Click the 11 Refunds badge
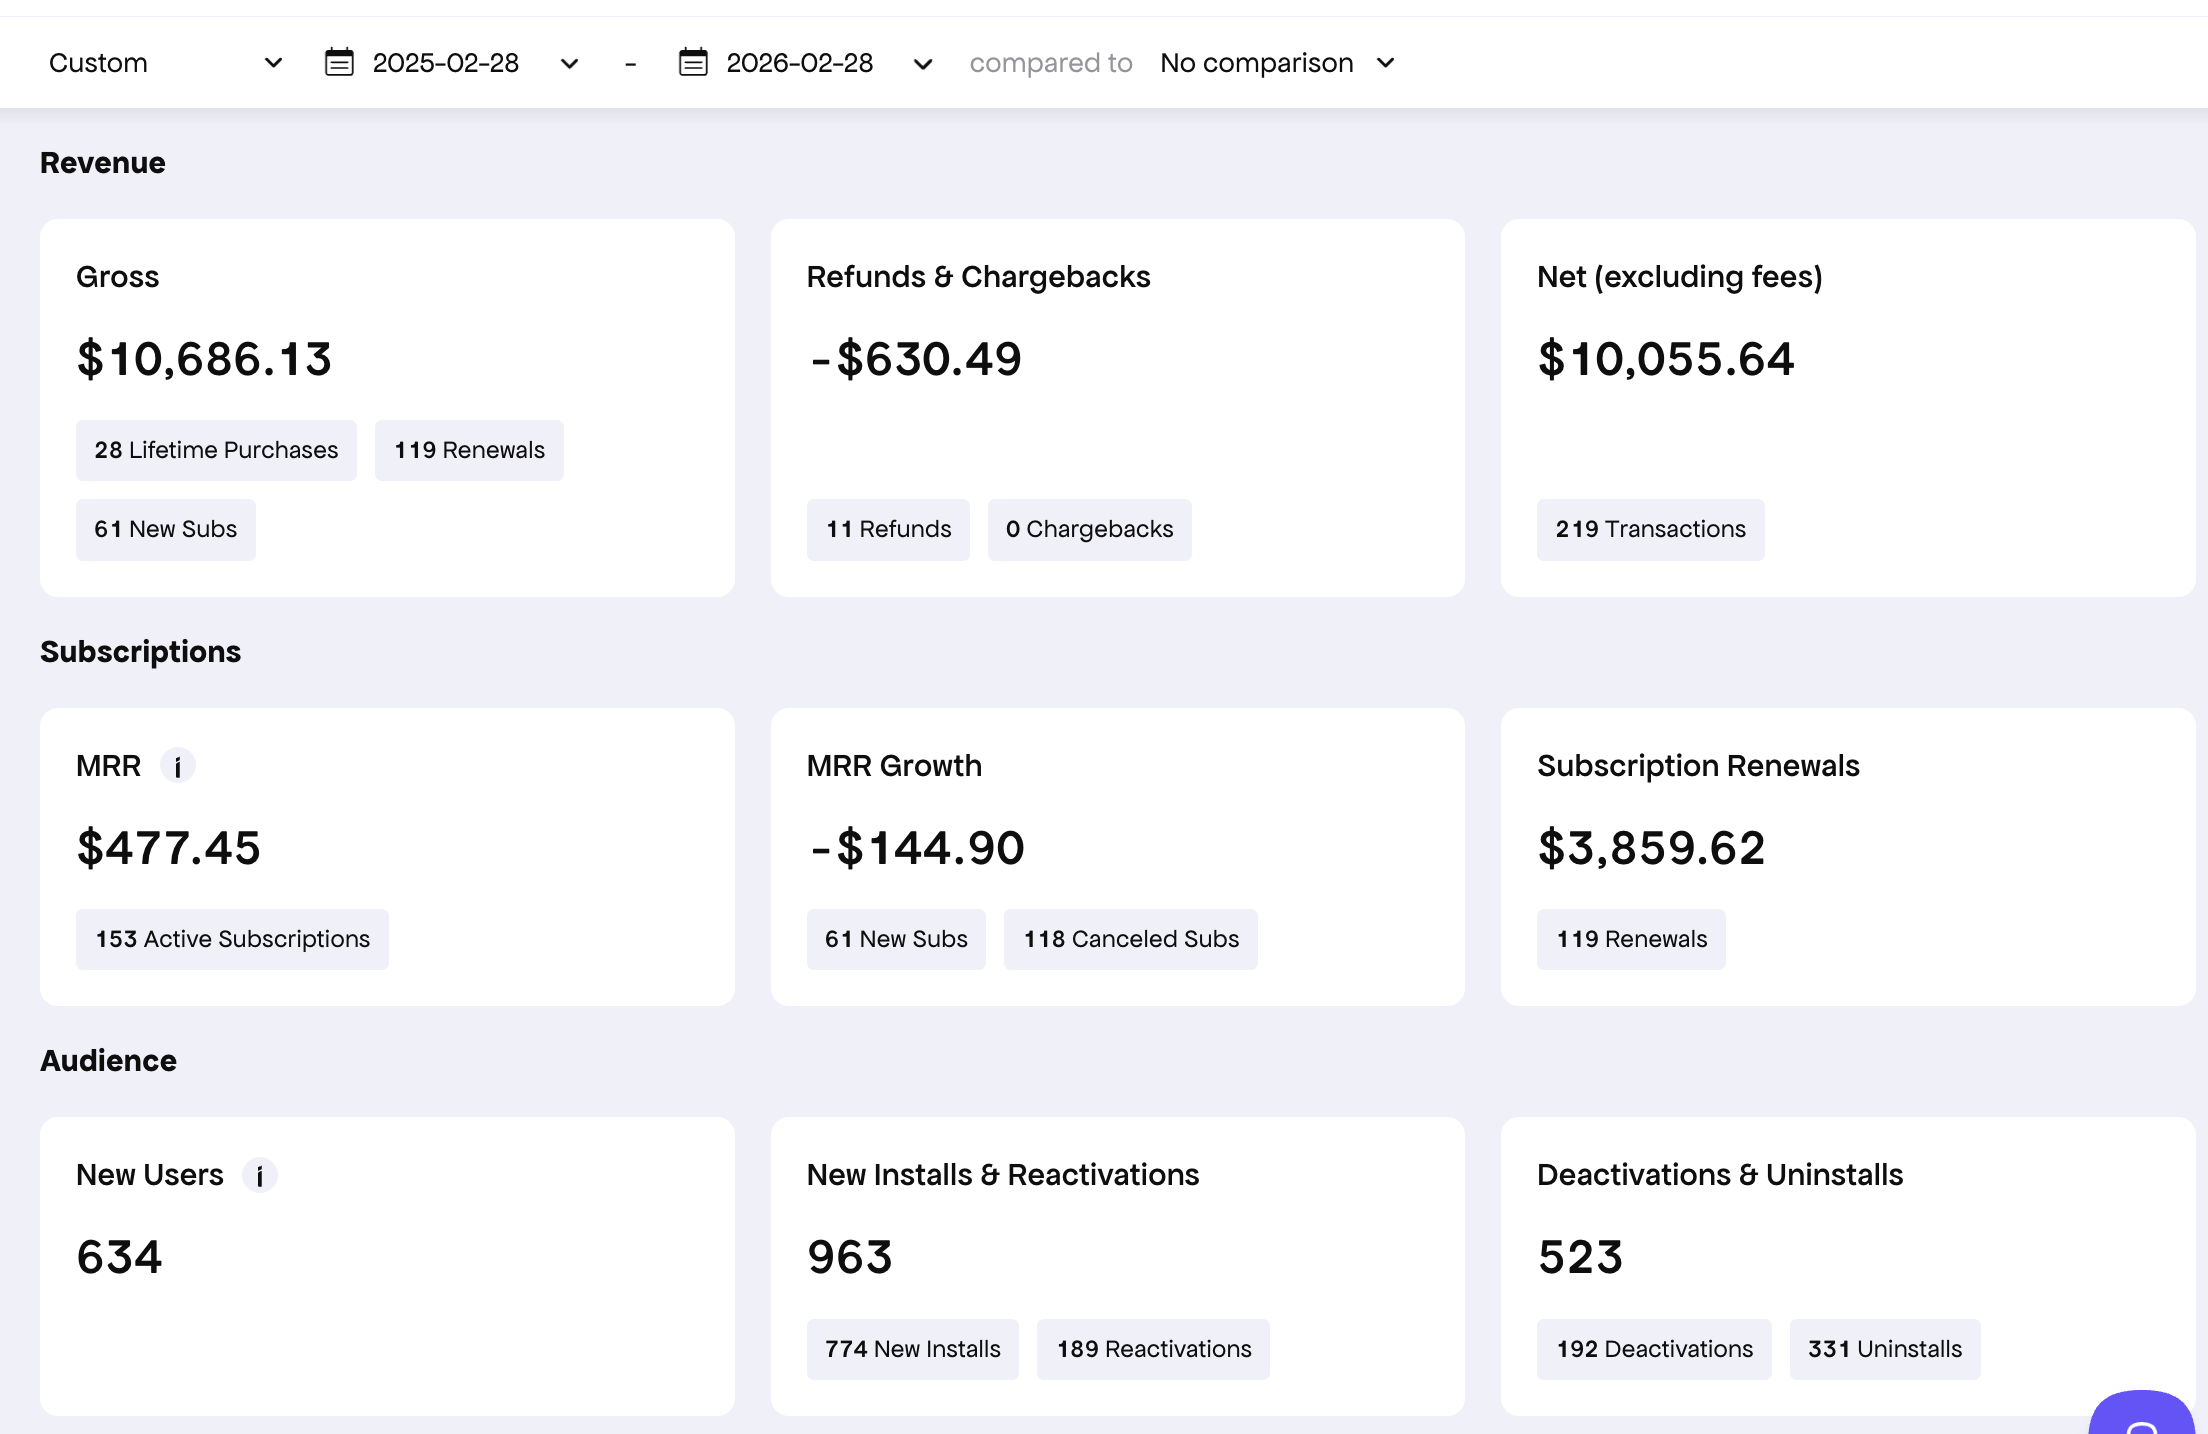This screenshot has height=1434, width=2208. pos(888,529)
